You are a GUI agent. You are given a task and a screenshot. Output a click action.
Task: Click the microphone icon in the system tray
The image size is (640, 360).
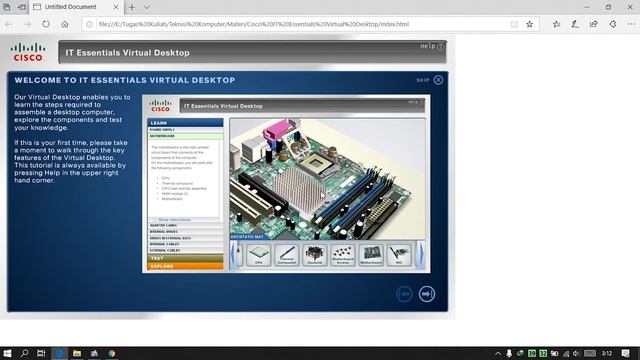pyautogui.click(x=509, y=353)
